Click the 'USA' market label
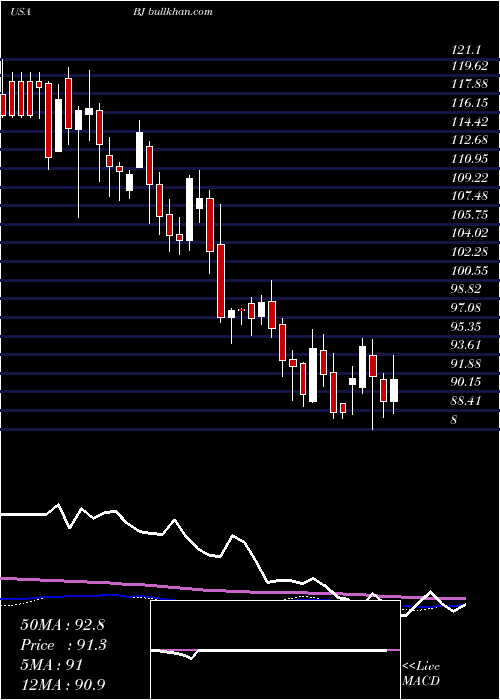 [x=20, y=12]
